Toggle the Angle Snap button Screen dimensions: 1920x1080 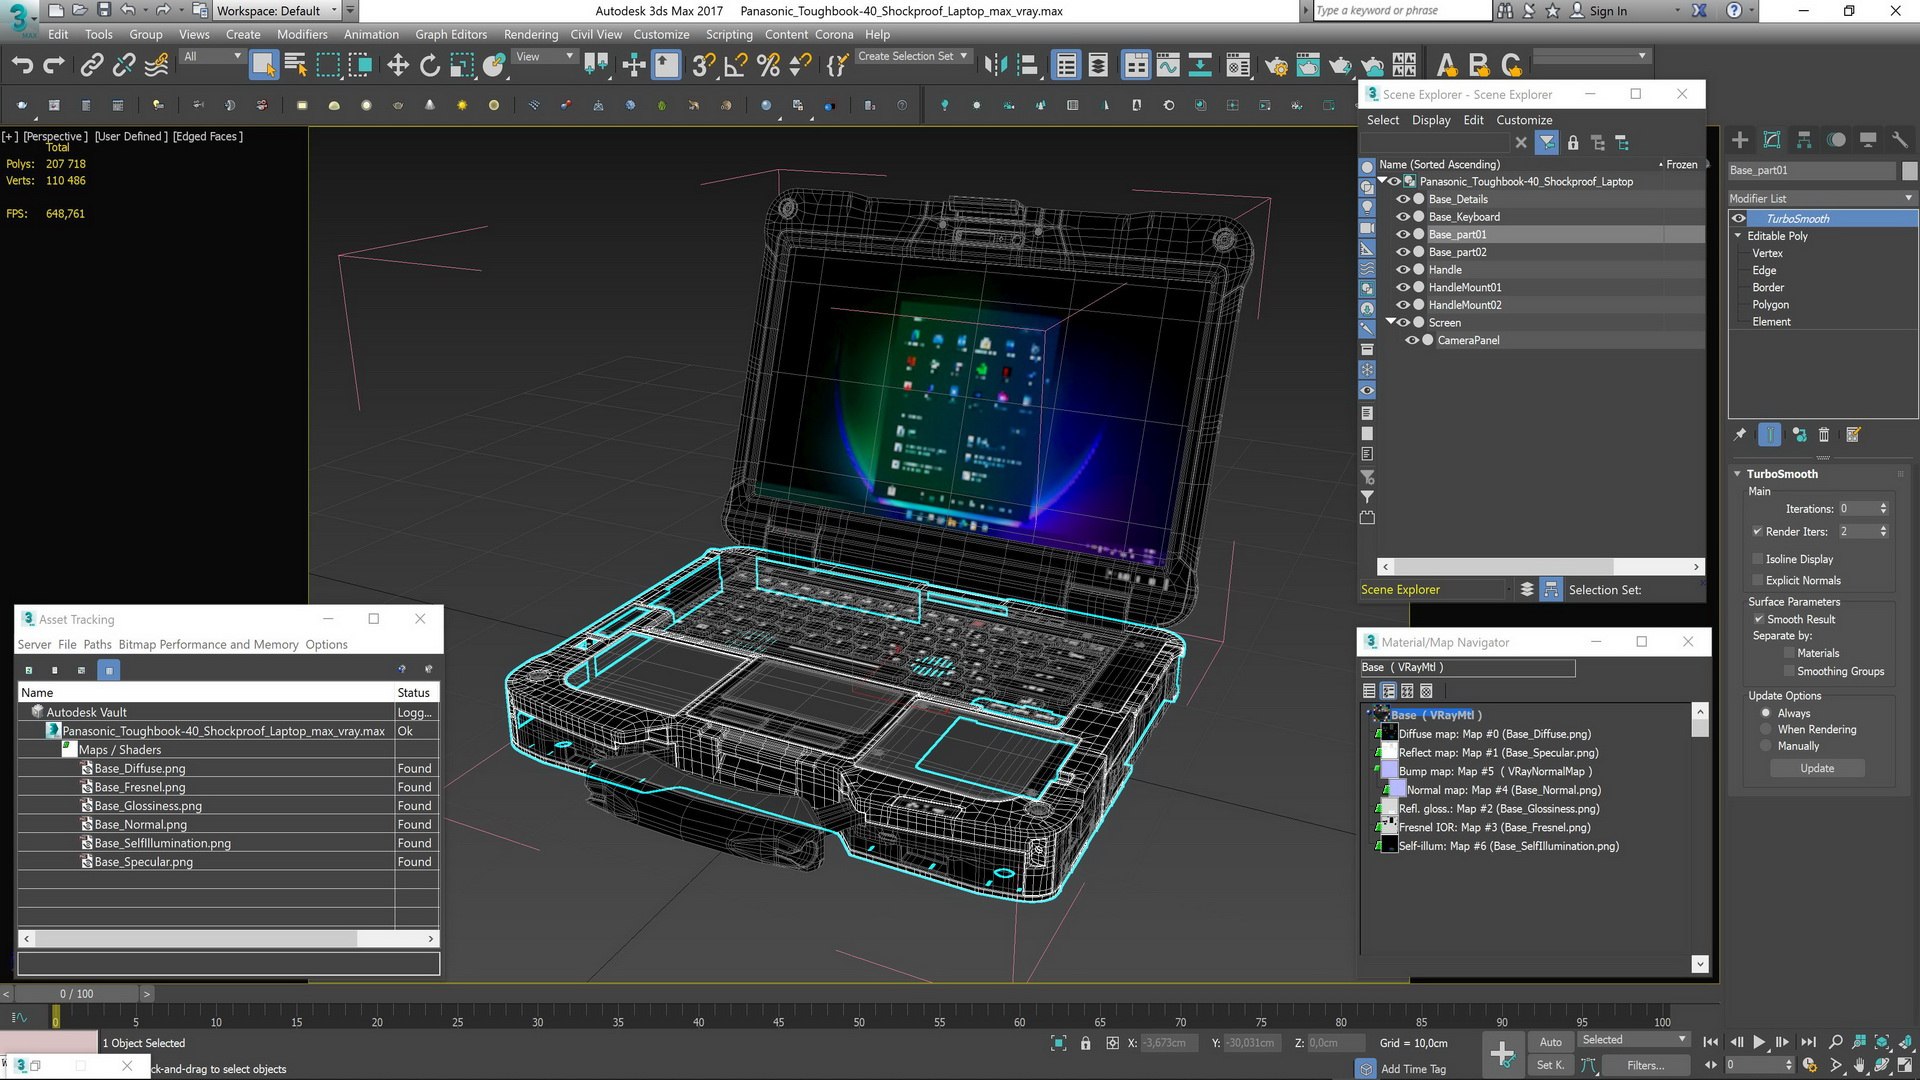point(736,66)
